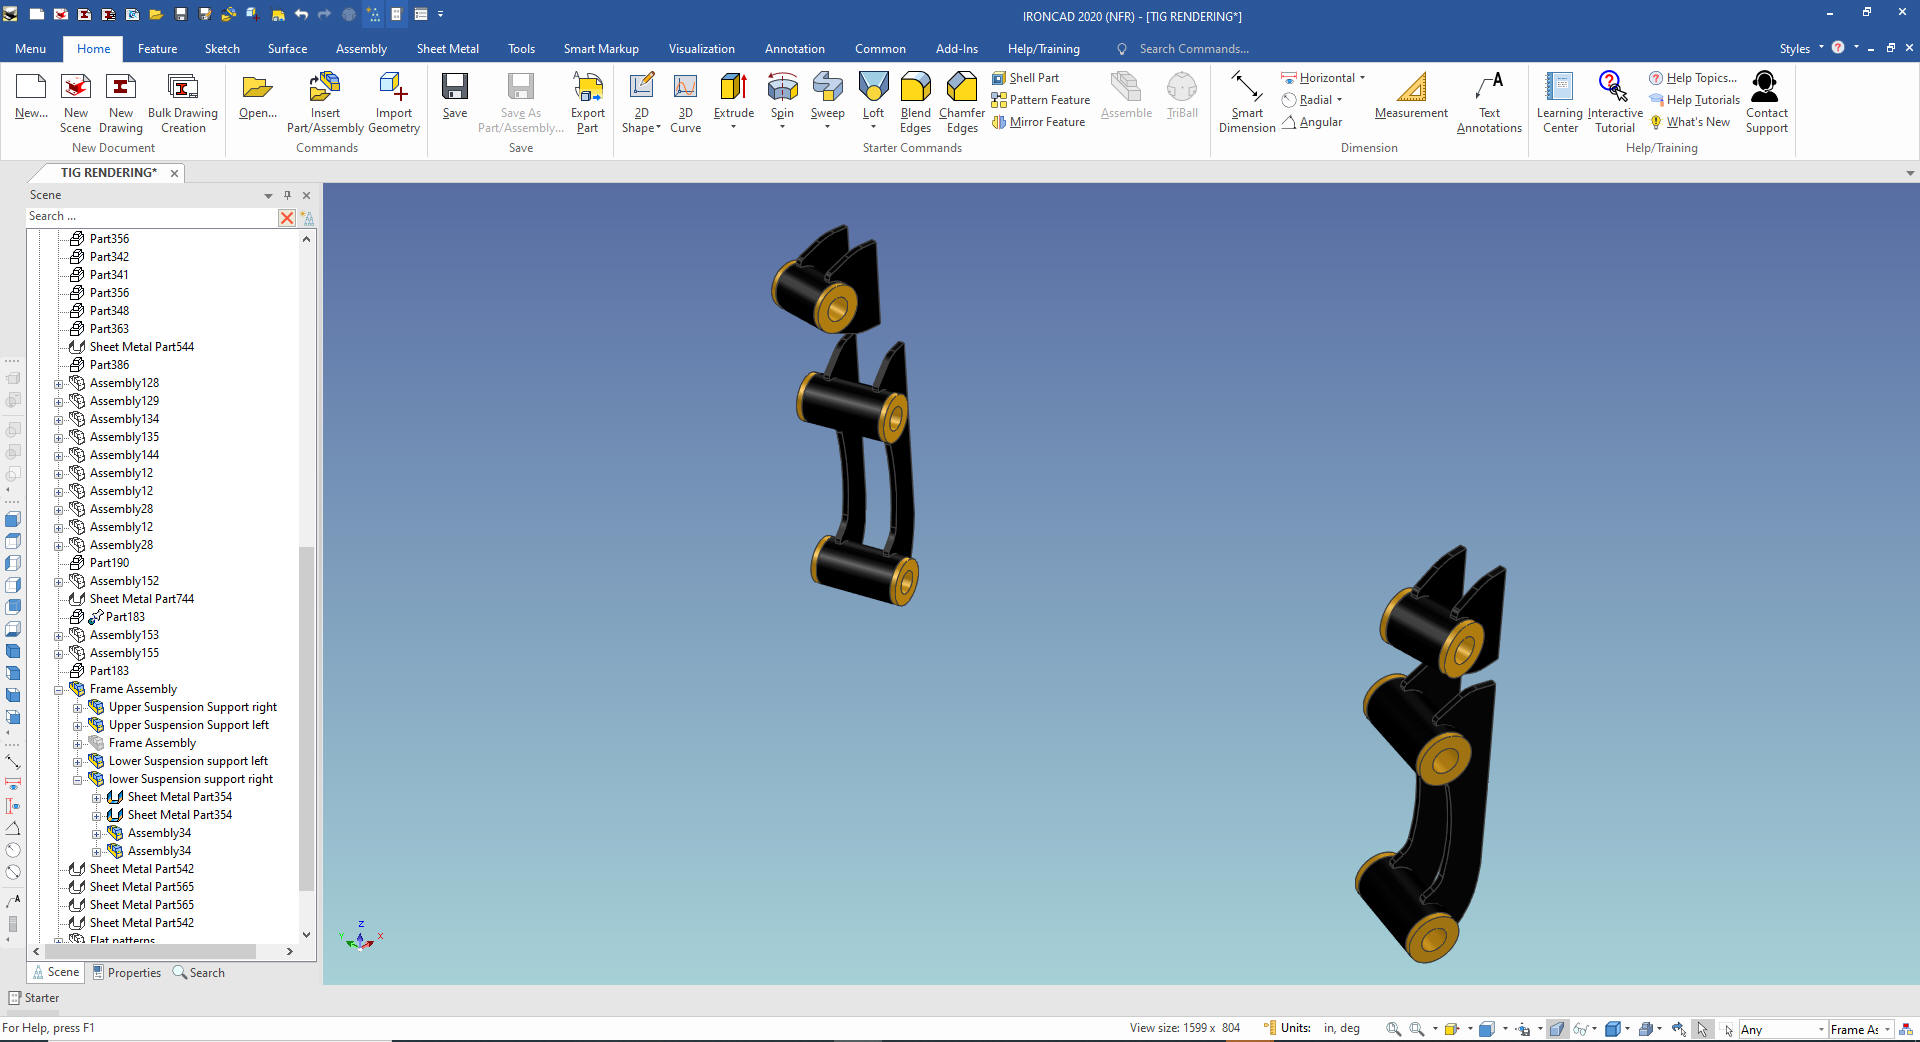Open the Blend Edges tool
Image resolution: width=1920 pixels, height=1042 pixels.
[x=915, y=89]
